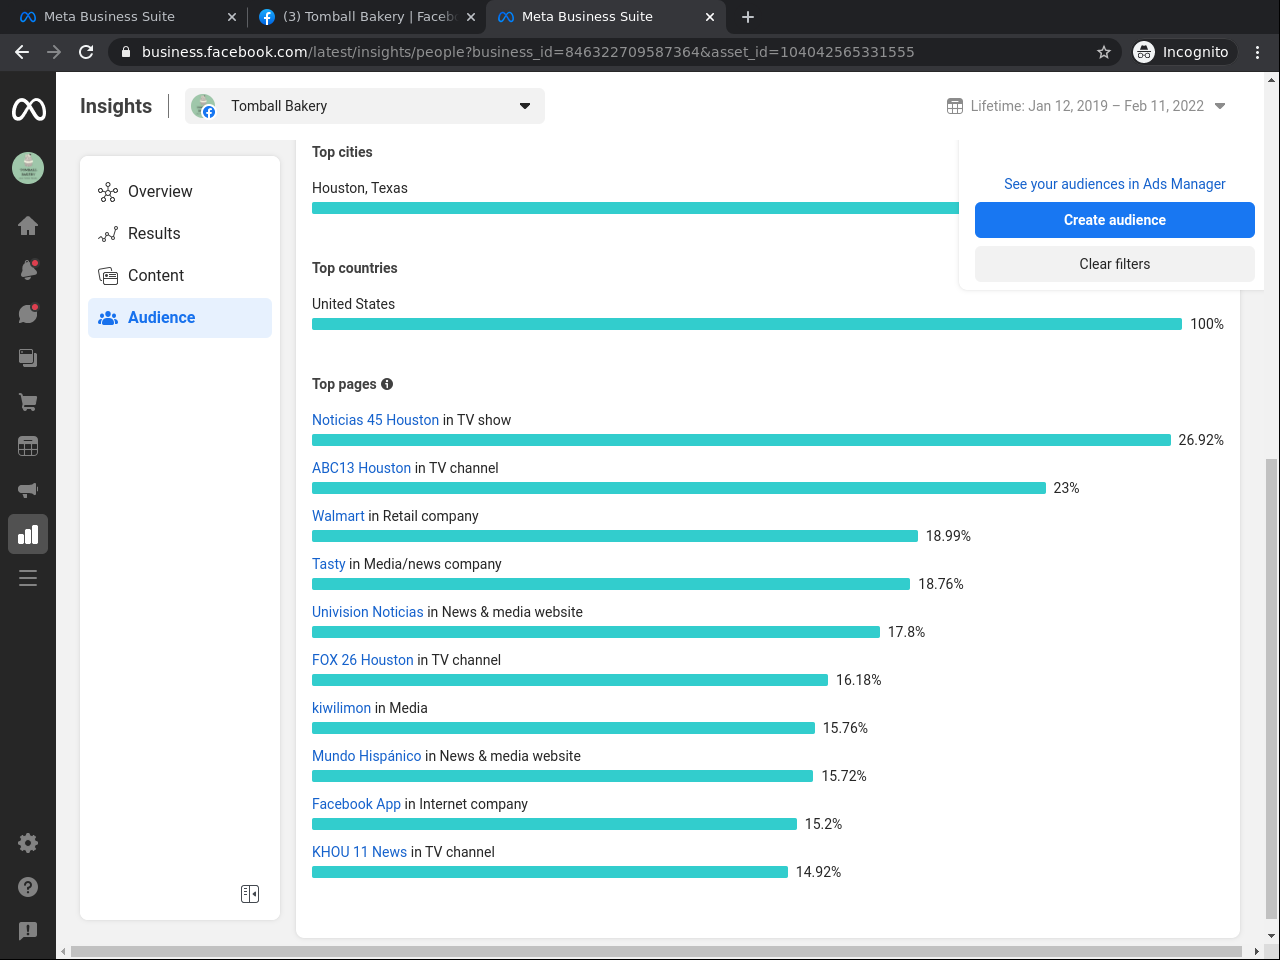Viewport: 1280px width, 960px height.
Task: Click the info icon beside Top pages
Action: (x=387, y=384)
